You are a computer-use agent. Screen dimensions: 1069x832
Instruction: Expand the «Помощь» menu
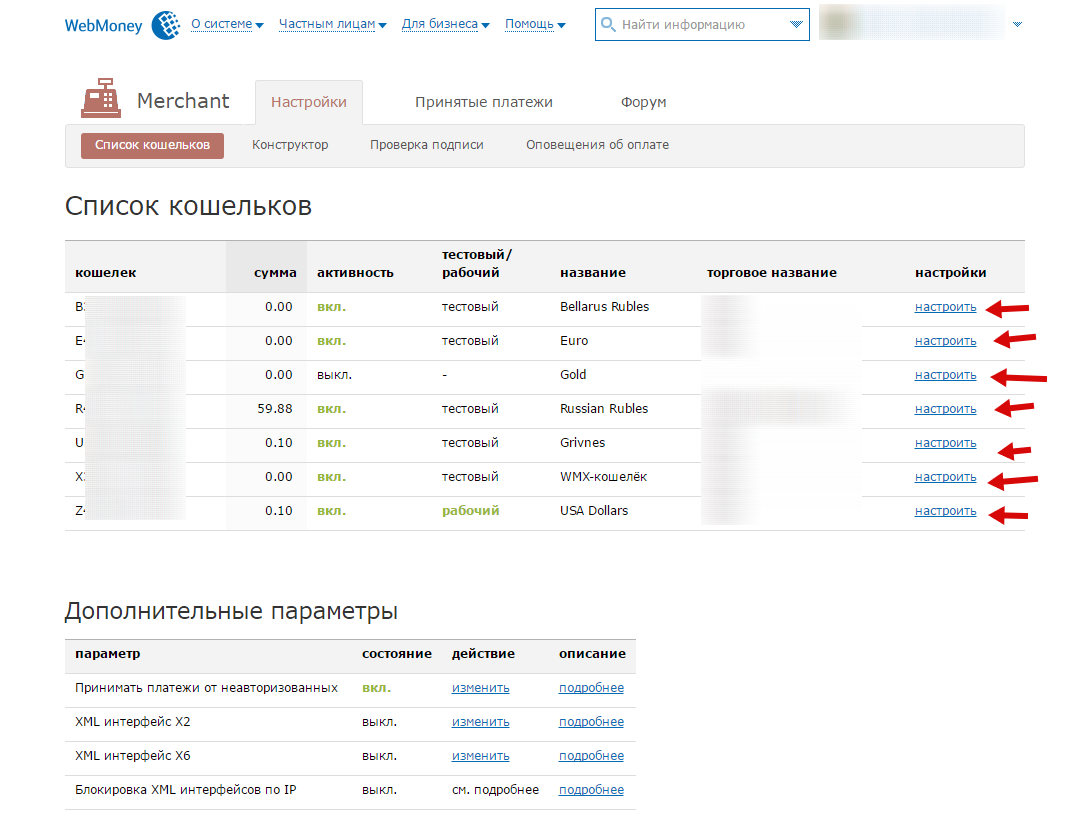coord(535,24)
